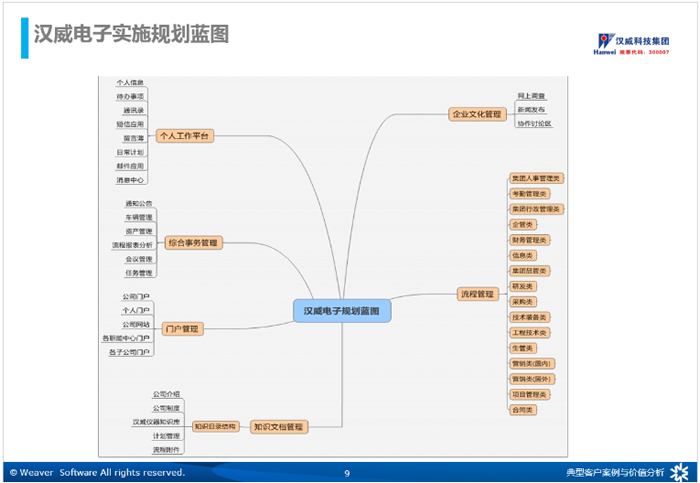
Task: Click the 新闻发布 leaf item
Action: click(x=531, y=110)
